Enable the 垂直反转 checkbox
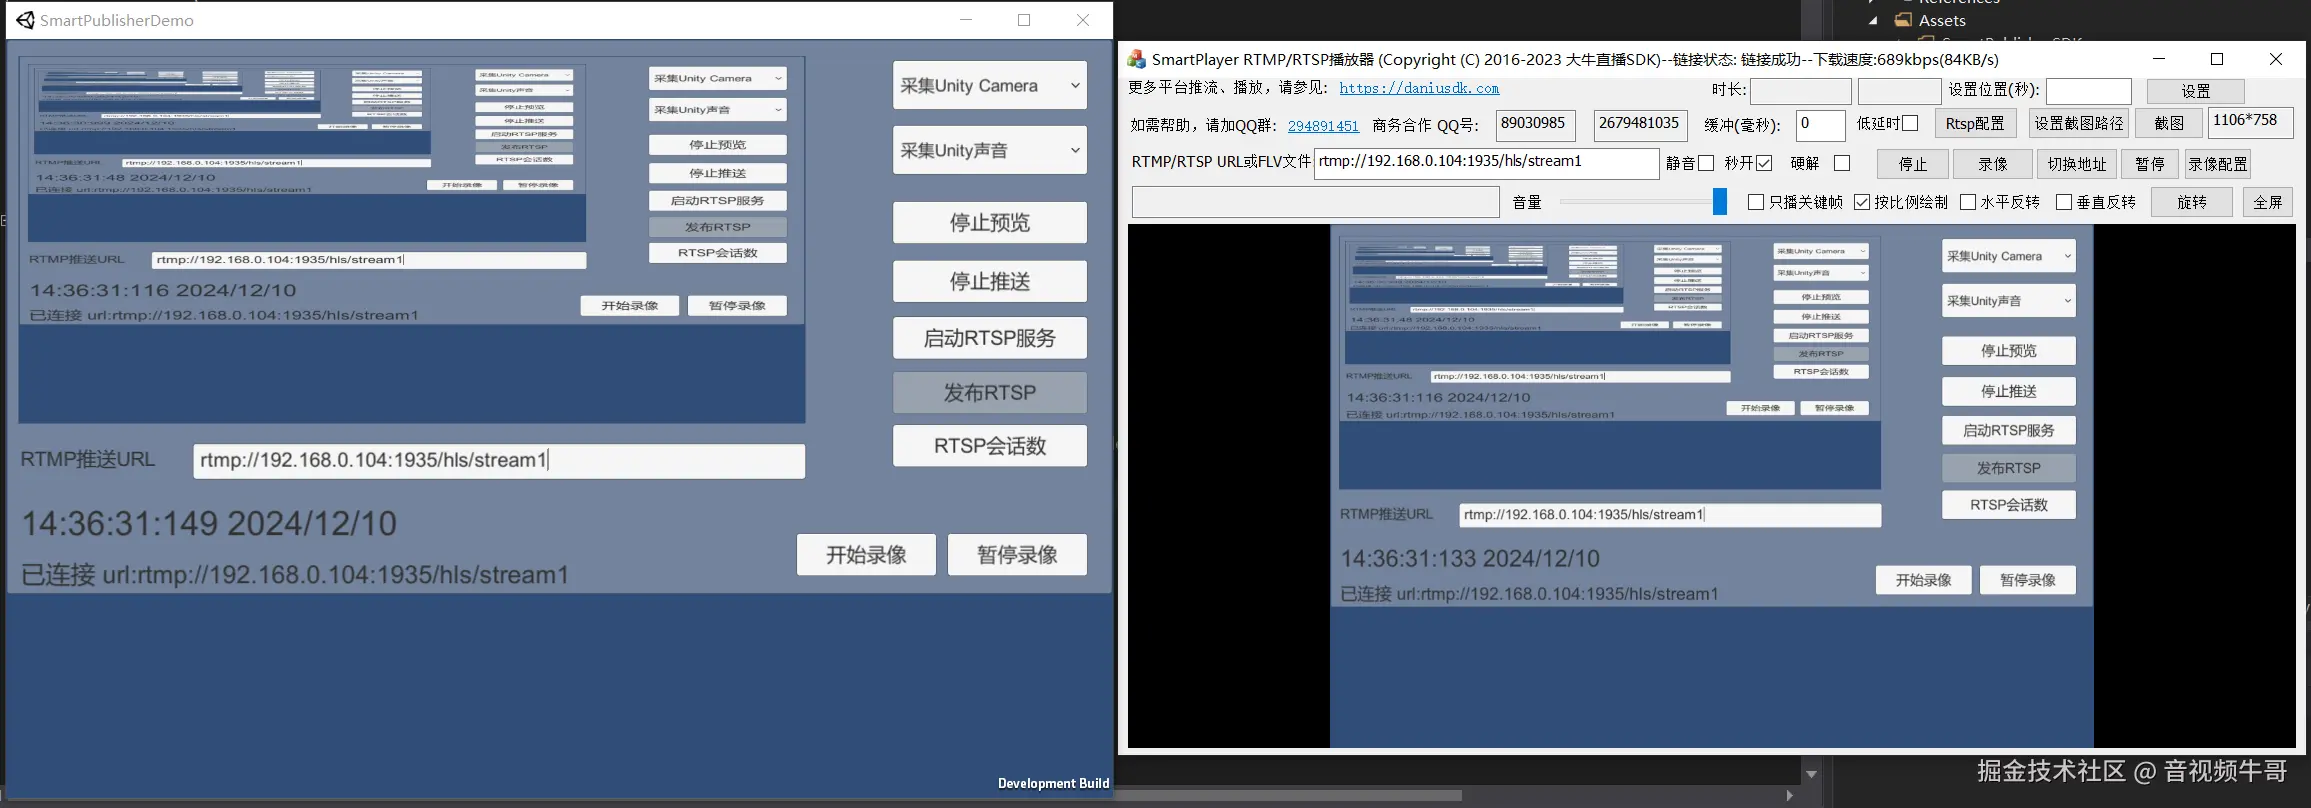 pos(2063,202)
